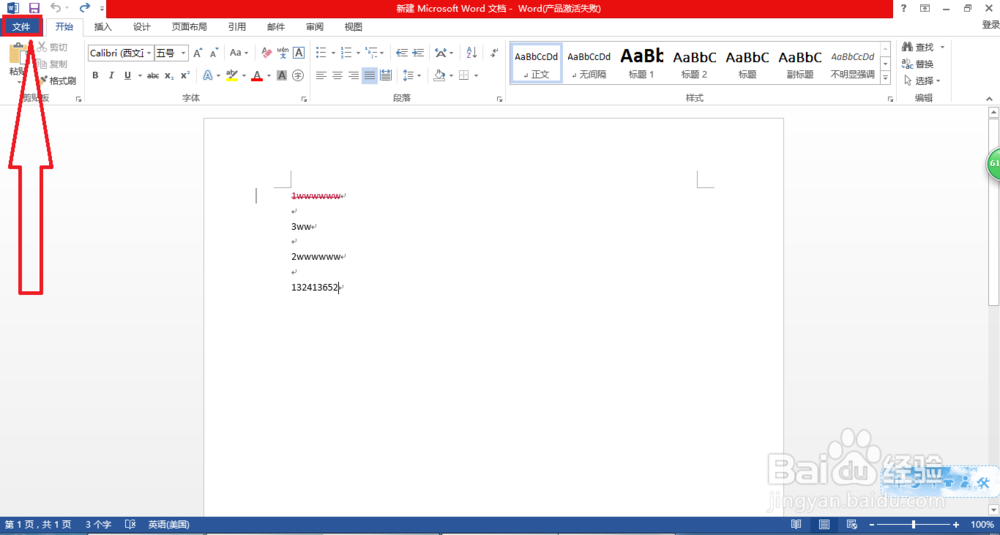Image resolution: width=1000 pixels, height=535 pixels.
Task: Shrink font size with the smaller A icon
Action: point(214,53)
